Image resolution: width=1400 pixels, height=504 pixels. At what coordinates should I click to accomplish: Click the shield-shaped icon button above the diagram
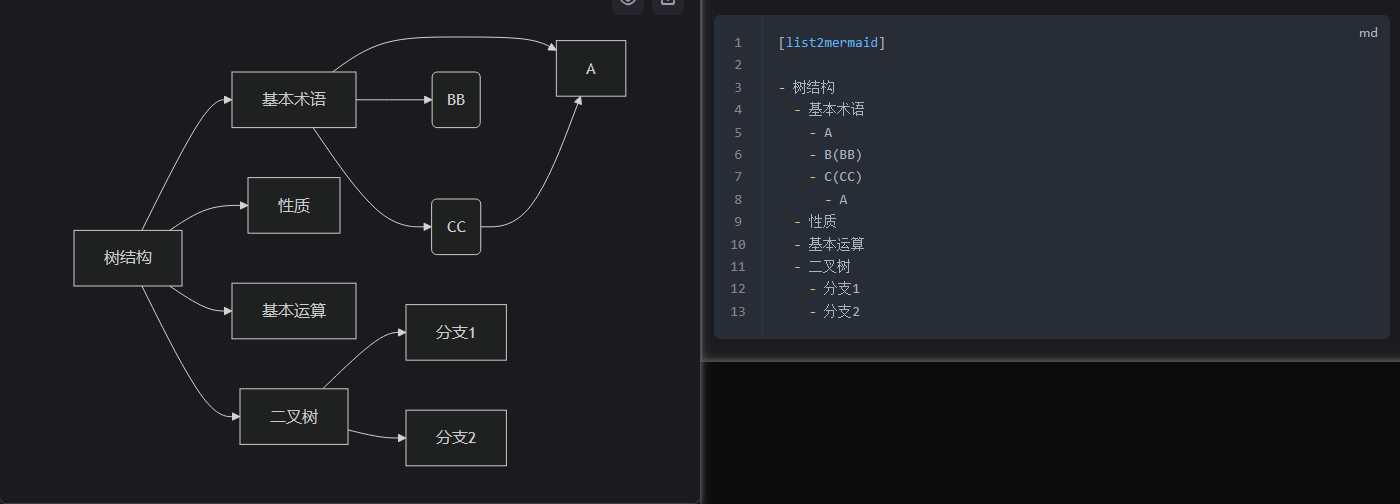(627, 3)
